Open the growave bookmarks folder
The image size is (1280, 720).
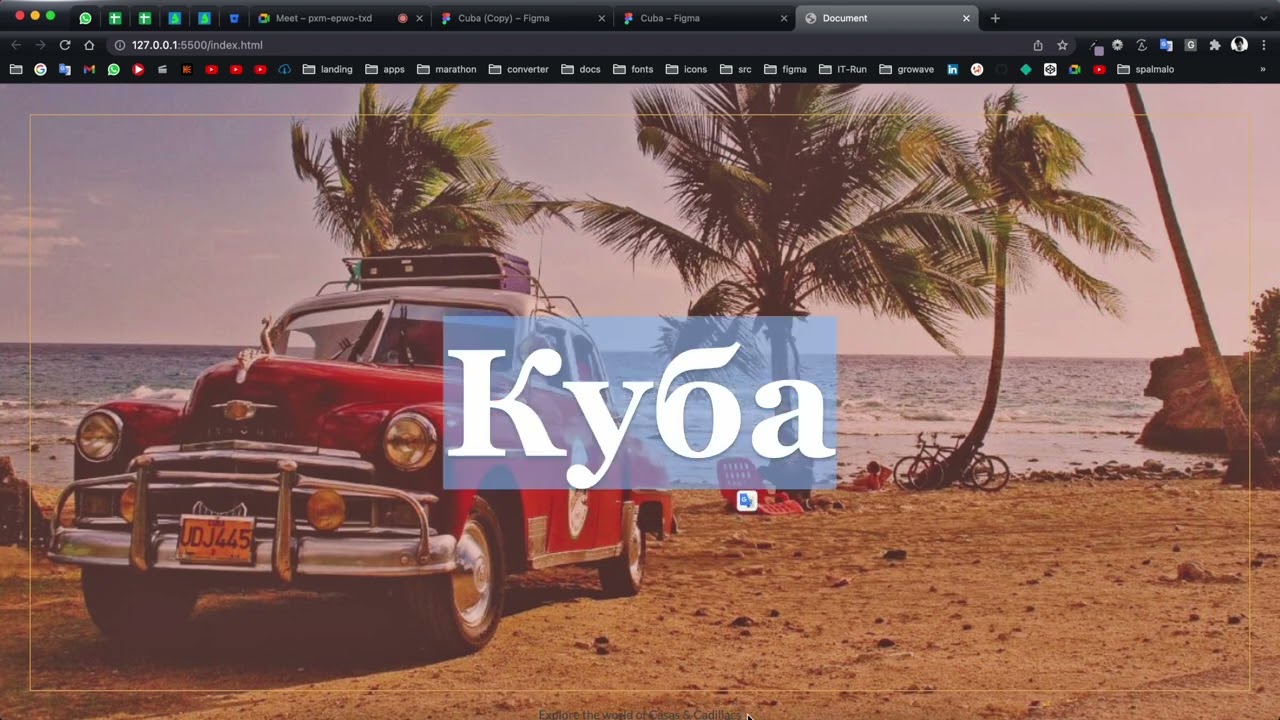905,69
